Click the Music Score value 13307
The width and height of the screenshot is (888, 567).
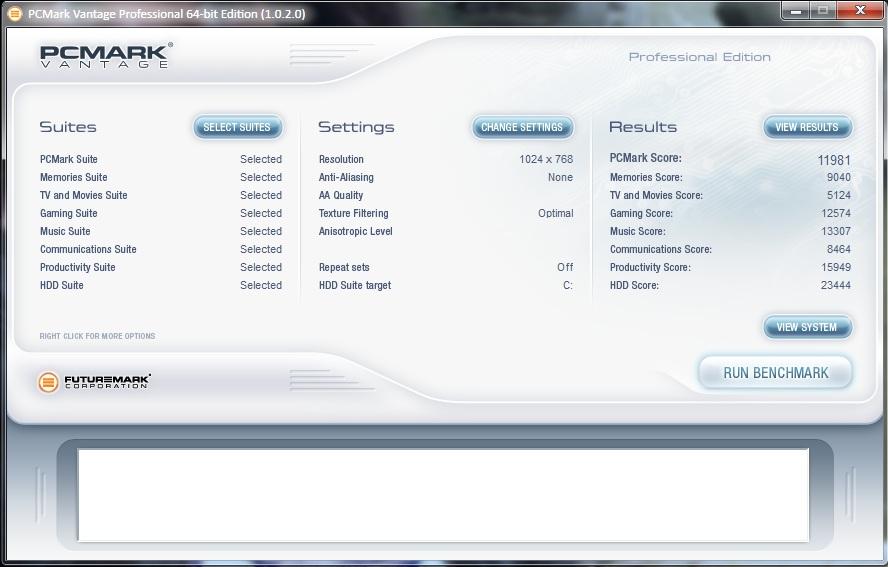tap(836, 231)
